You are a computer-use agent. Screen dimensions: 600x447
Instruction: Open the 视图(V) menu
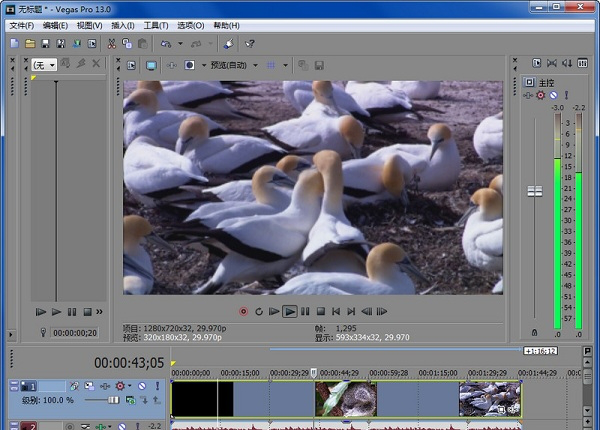[90, 26]
